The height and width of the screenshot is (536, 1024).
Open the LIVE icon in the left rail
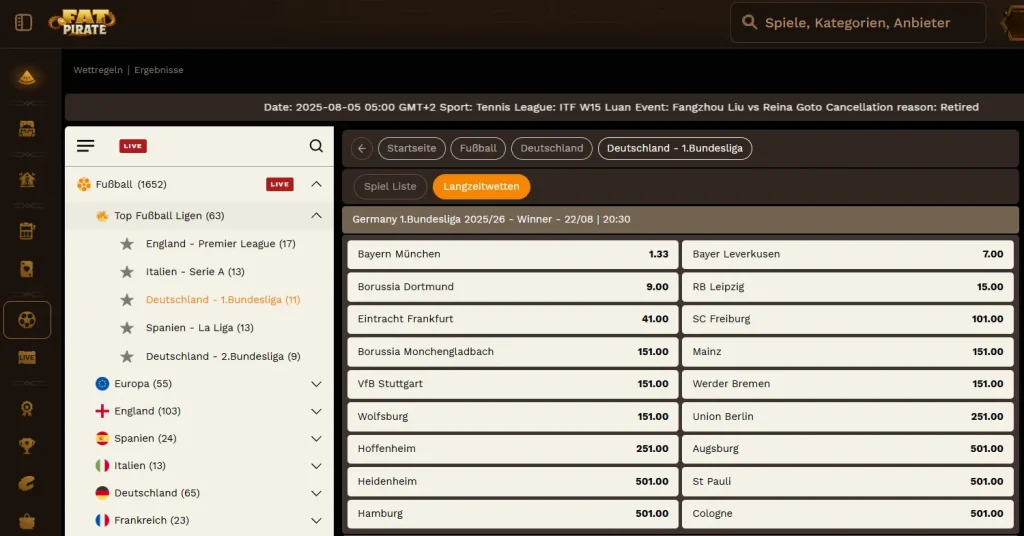(27, 357)
